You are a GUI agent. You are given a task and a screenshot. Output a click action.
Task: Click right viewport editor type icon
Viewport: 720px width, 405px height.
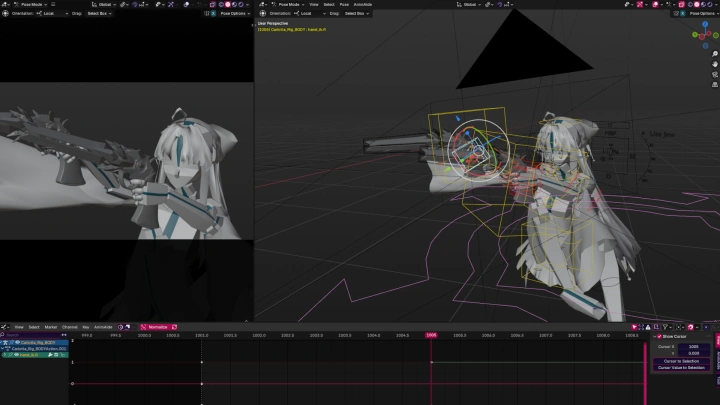261,5
